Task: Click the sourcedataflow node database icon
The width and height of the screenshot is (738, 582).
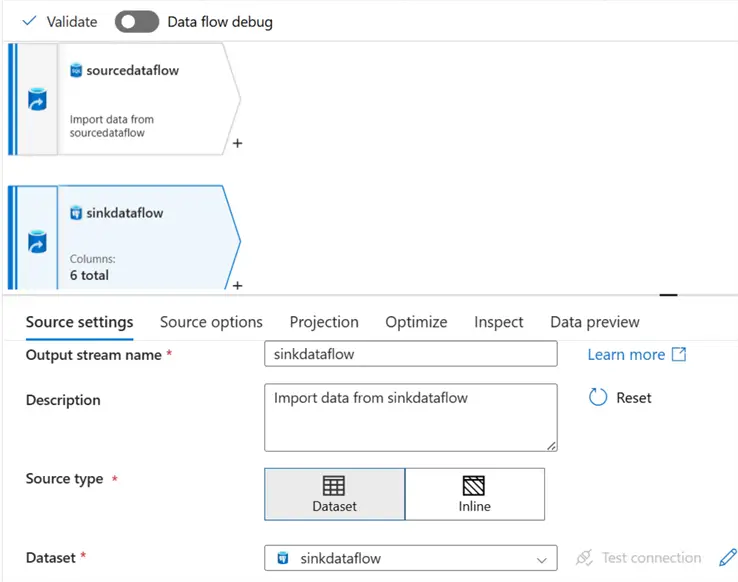Action: (x=37, y=99)
